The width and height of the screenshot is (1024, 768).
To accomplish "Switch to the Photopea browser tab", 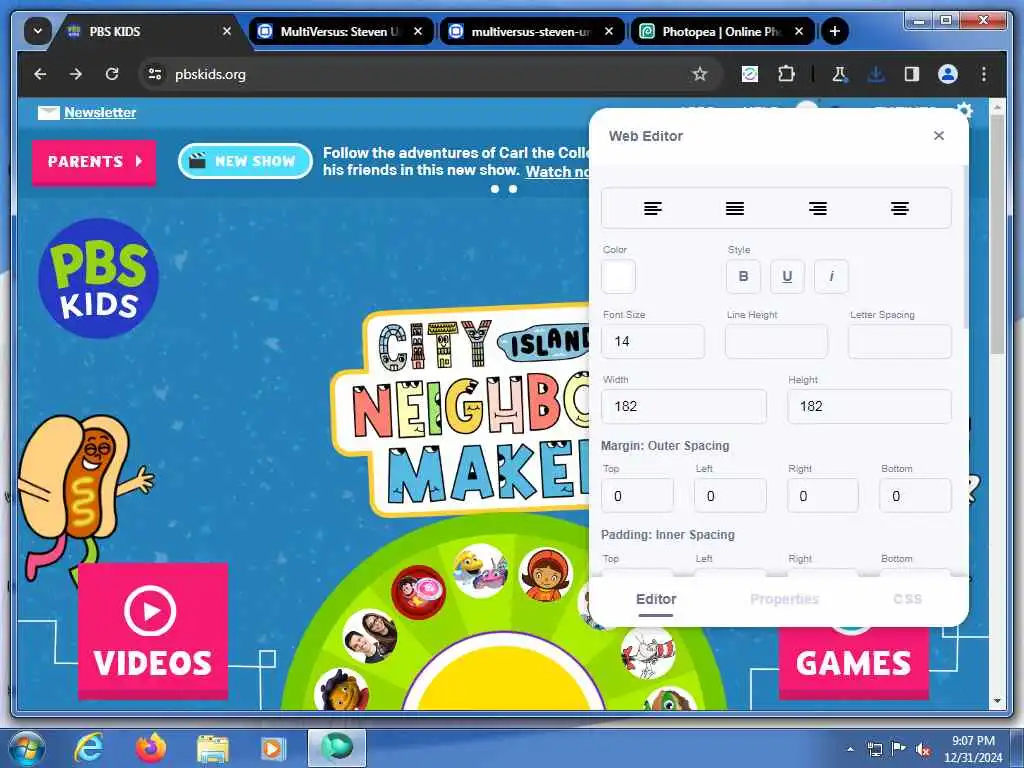I will [722, 31].
